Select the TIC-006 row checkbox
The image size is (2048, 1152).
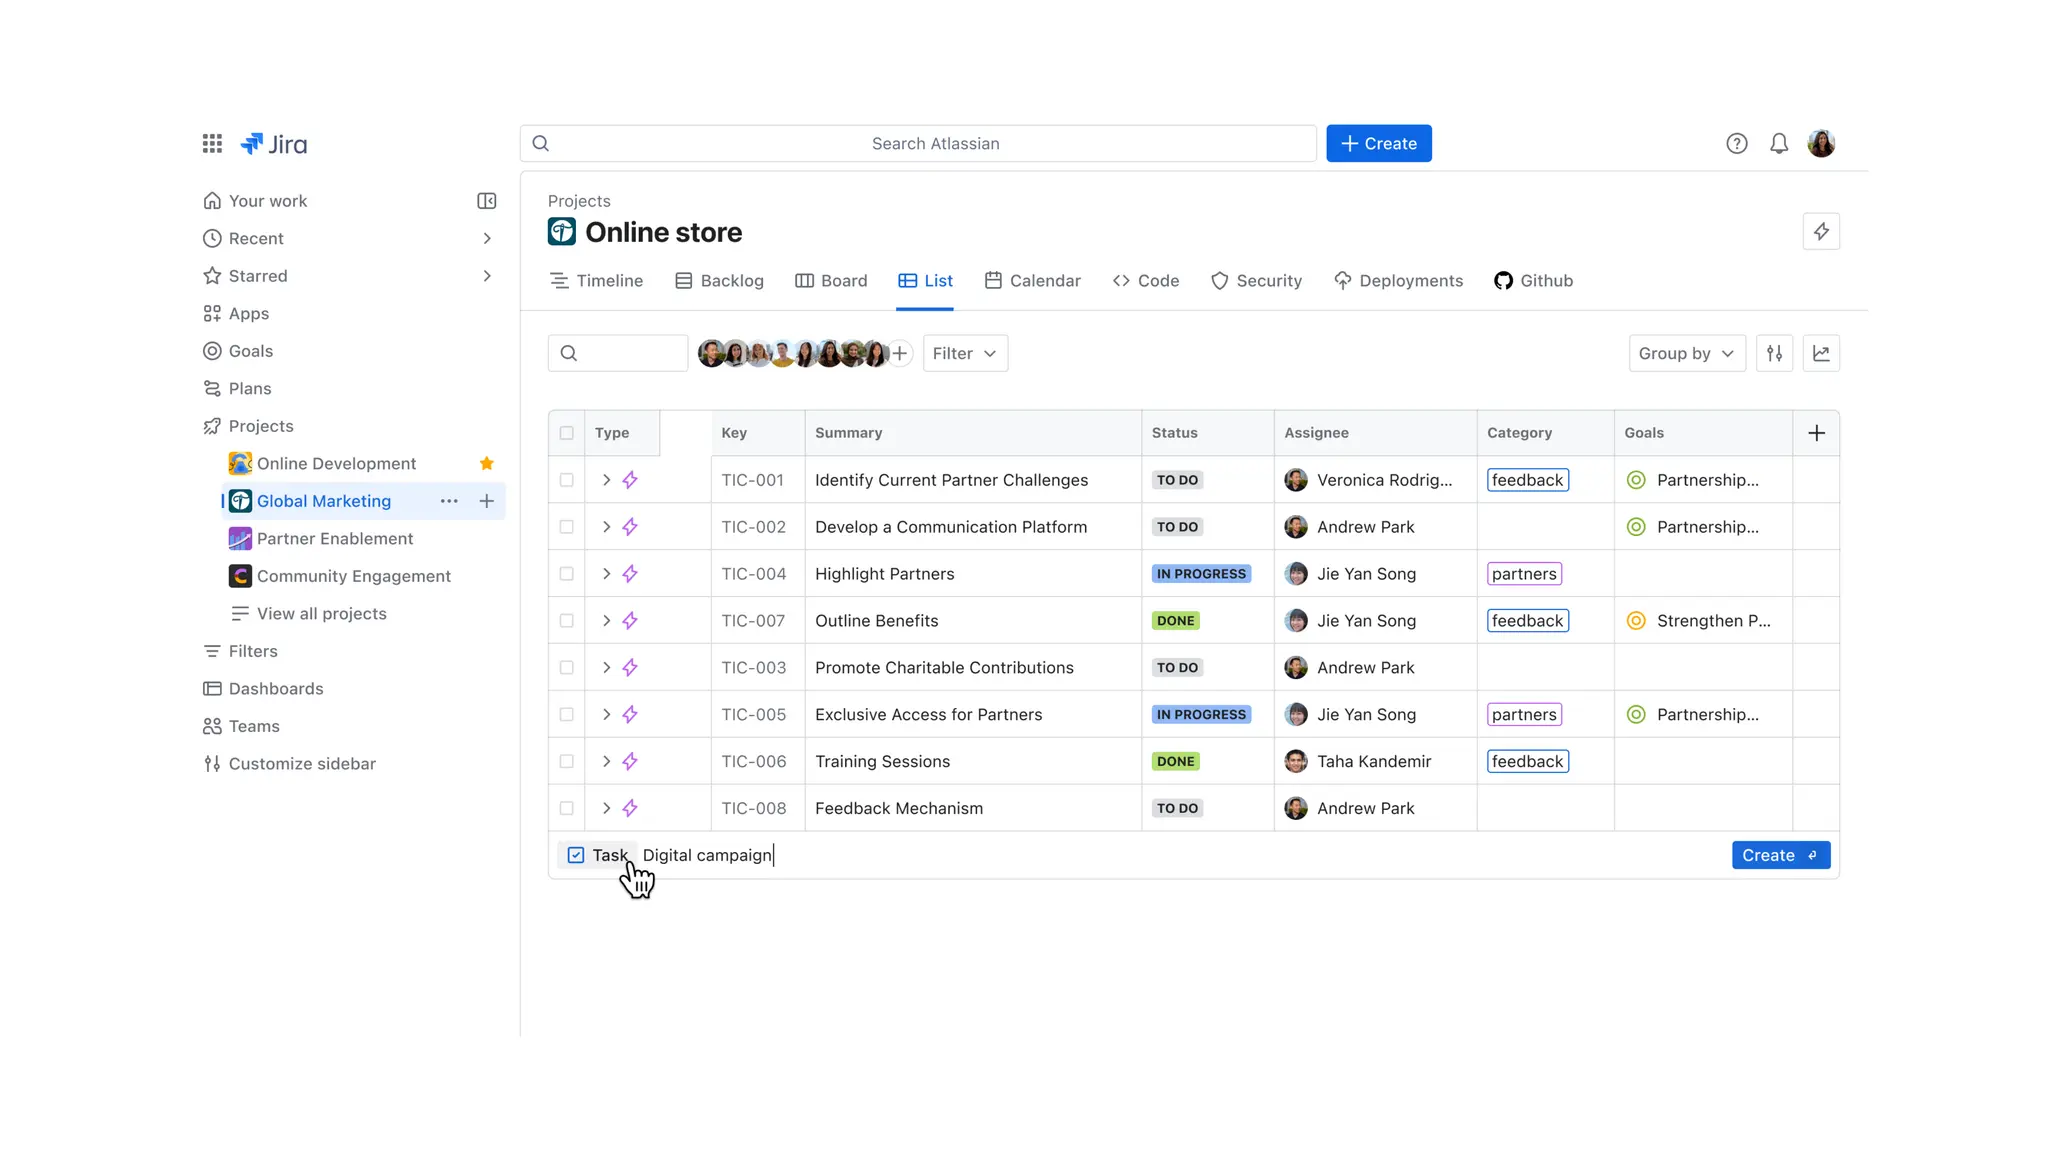(567, 761)
